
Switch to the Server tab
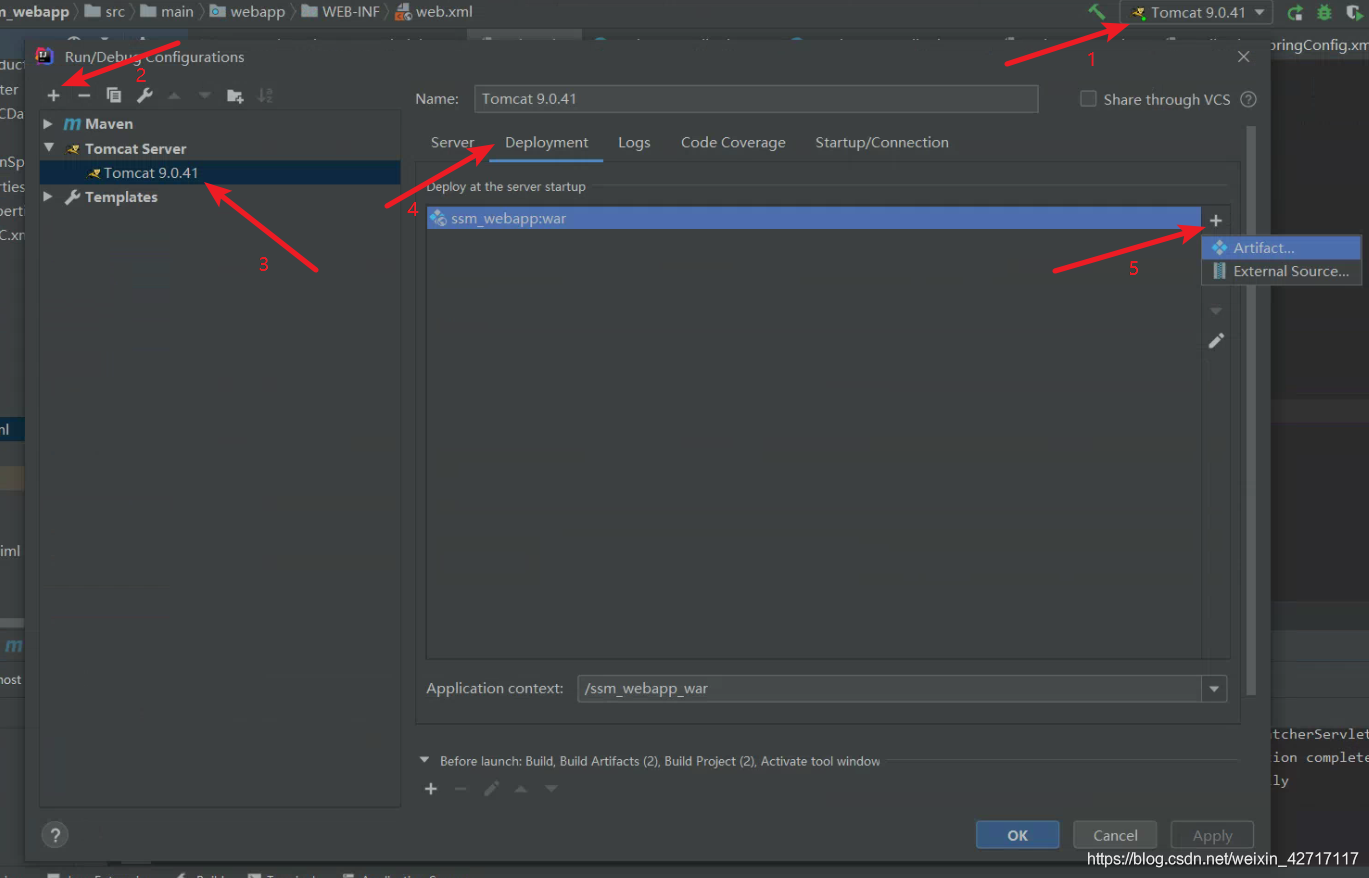[x=452, y=142]
